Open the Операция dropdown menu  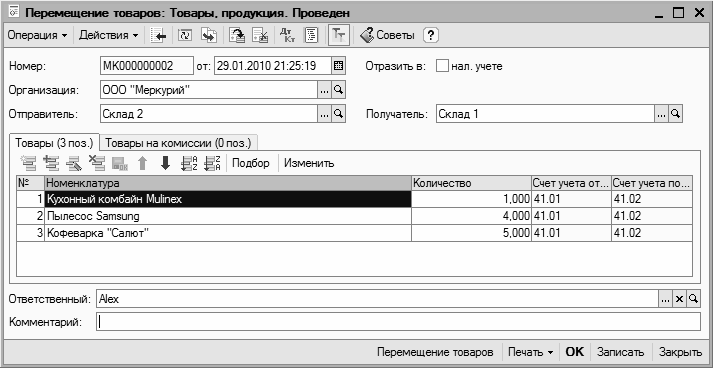click(x=37, y=35)
